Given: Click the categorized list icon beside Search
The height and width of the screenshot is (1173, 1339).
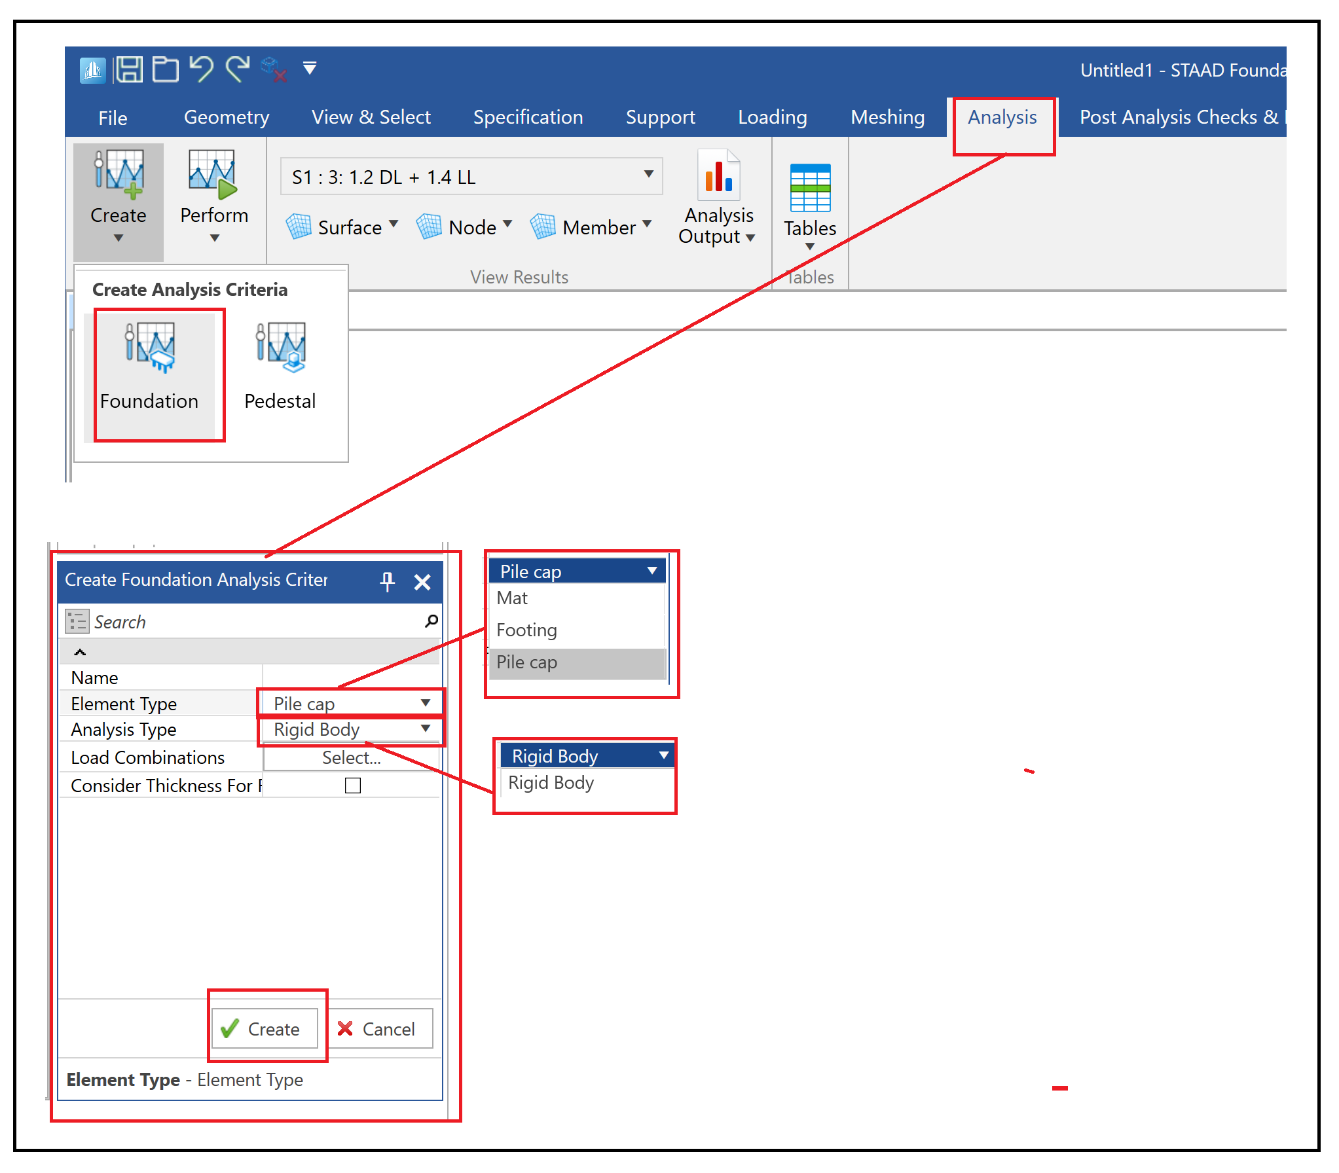Looking at the screenshot, I should pyautogui.click(x=77, y=622).
